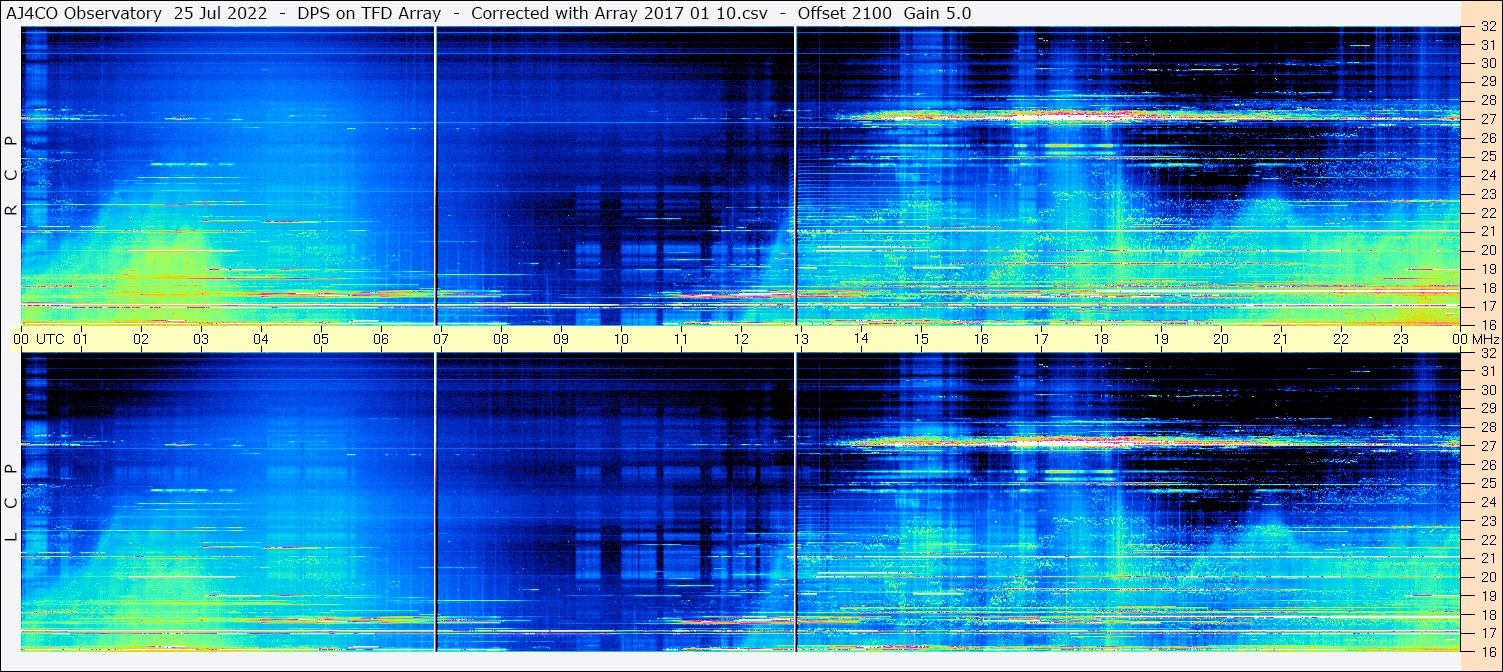Viewport: 1503px width, 672px height.
Task: Click 29 MHz tick label on LCP spectrogram
Action: coord(1487,409)
